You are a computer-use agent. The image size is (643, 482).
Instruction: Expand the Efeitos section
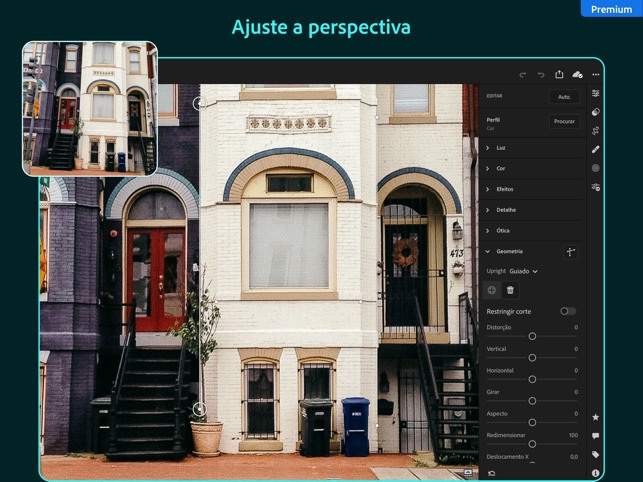(505, 189)
